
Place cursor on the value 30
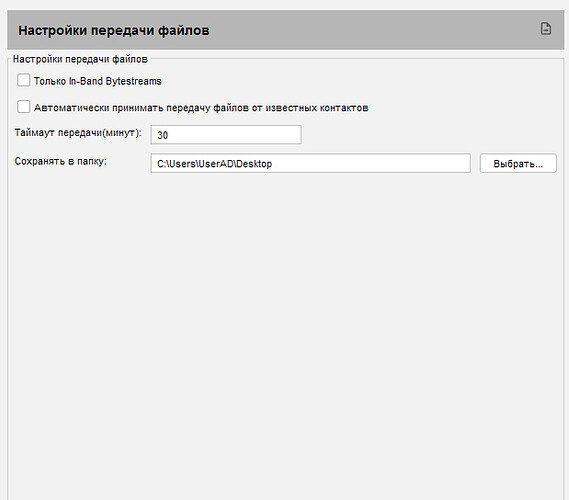click(x=162, y=135)
